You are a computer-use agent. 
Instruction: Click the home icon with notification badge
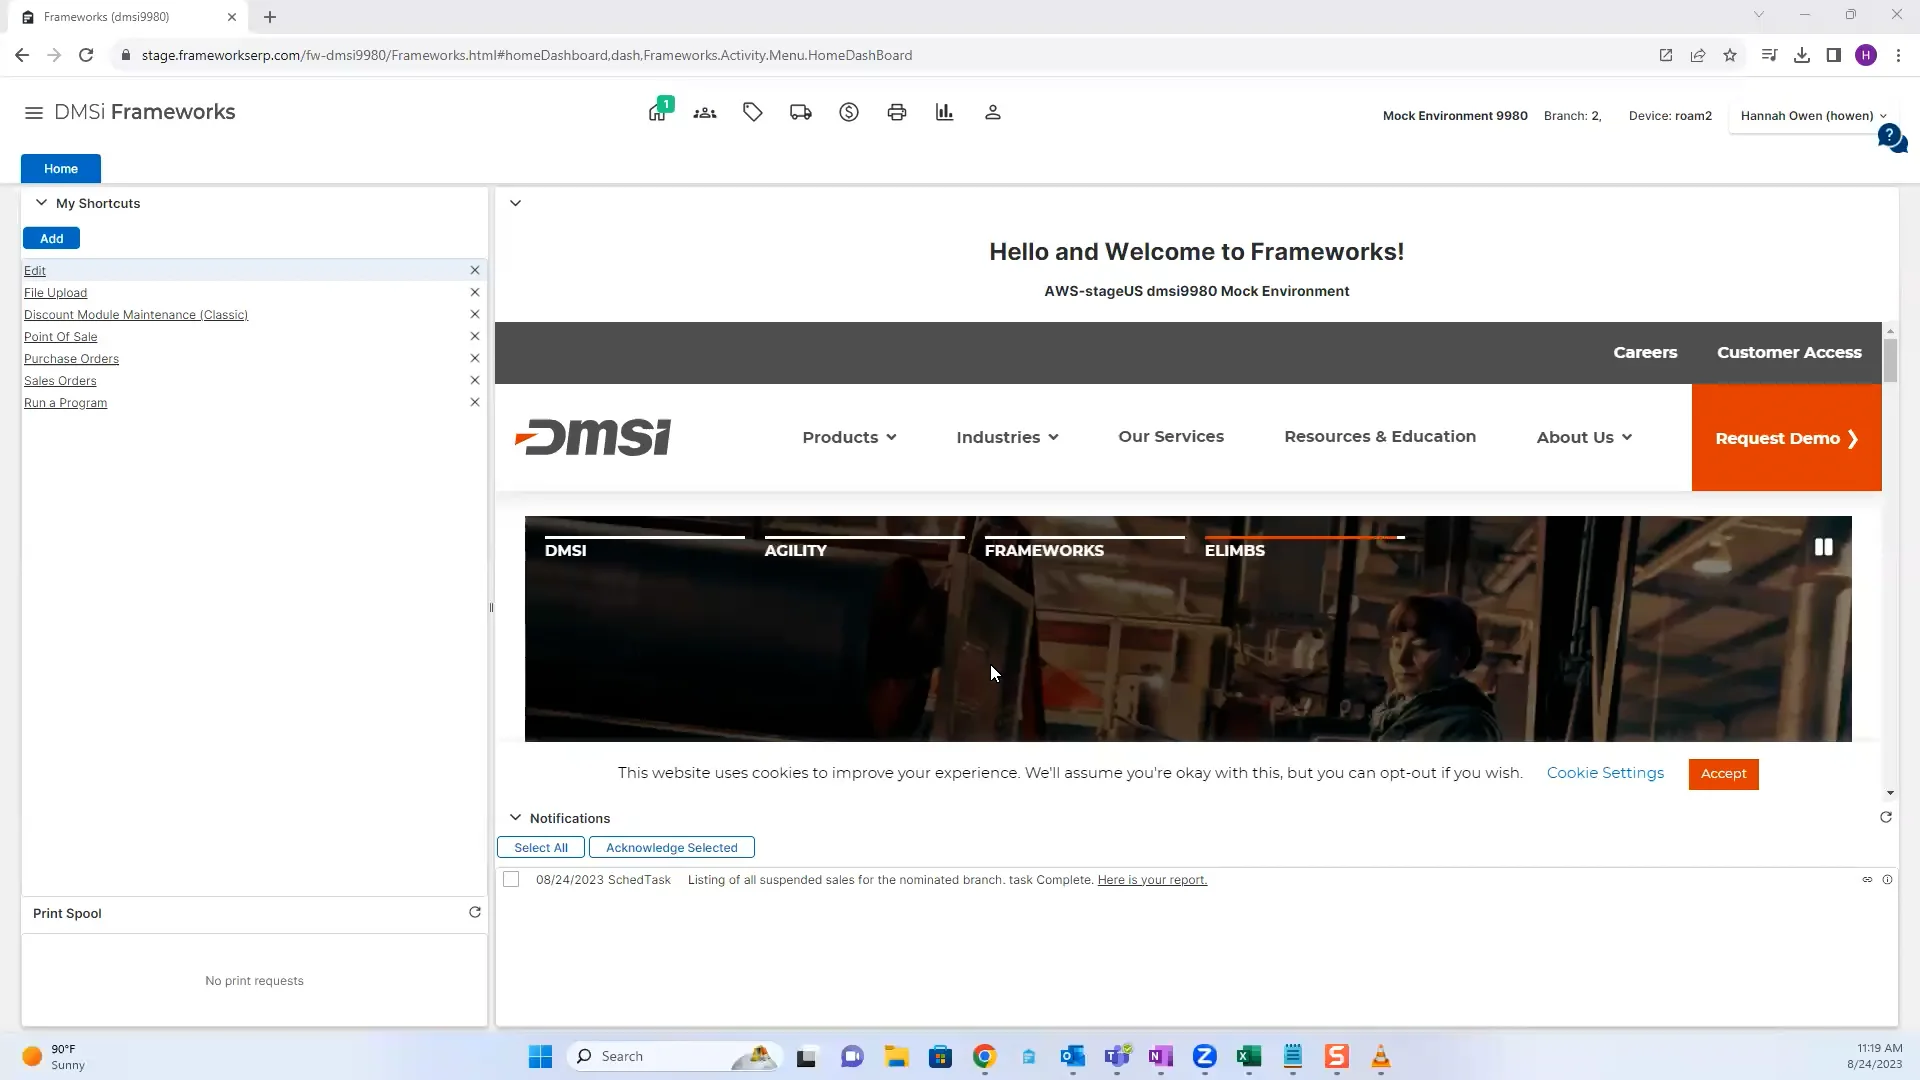pyautogui.click(x=657, y=112)
